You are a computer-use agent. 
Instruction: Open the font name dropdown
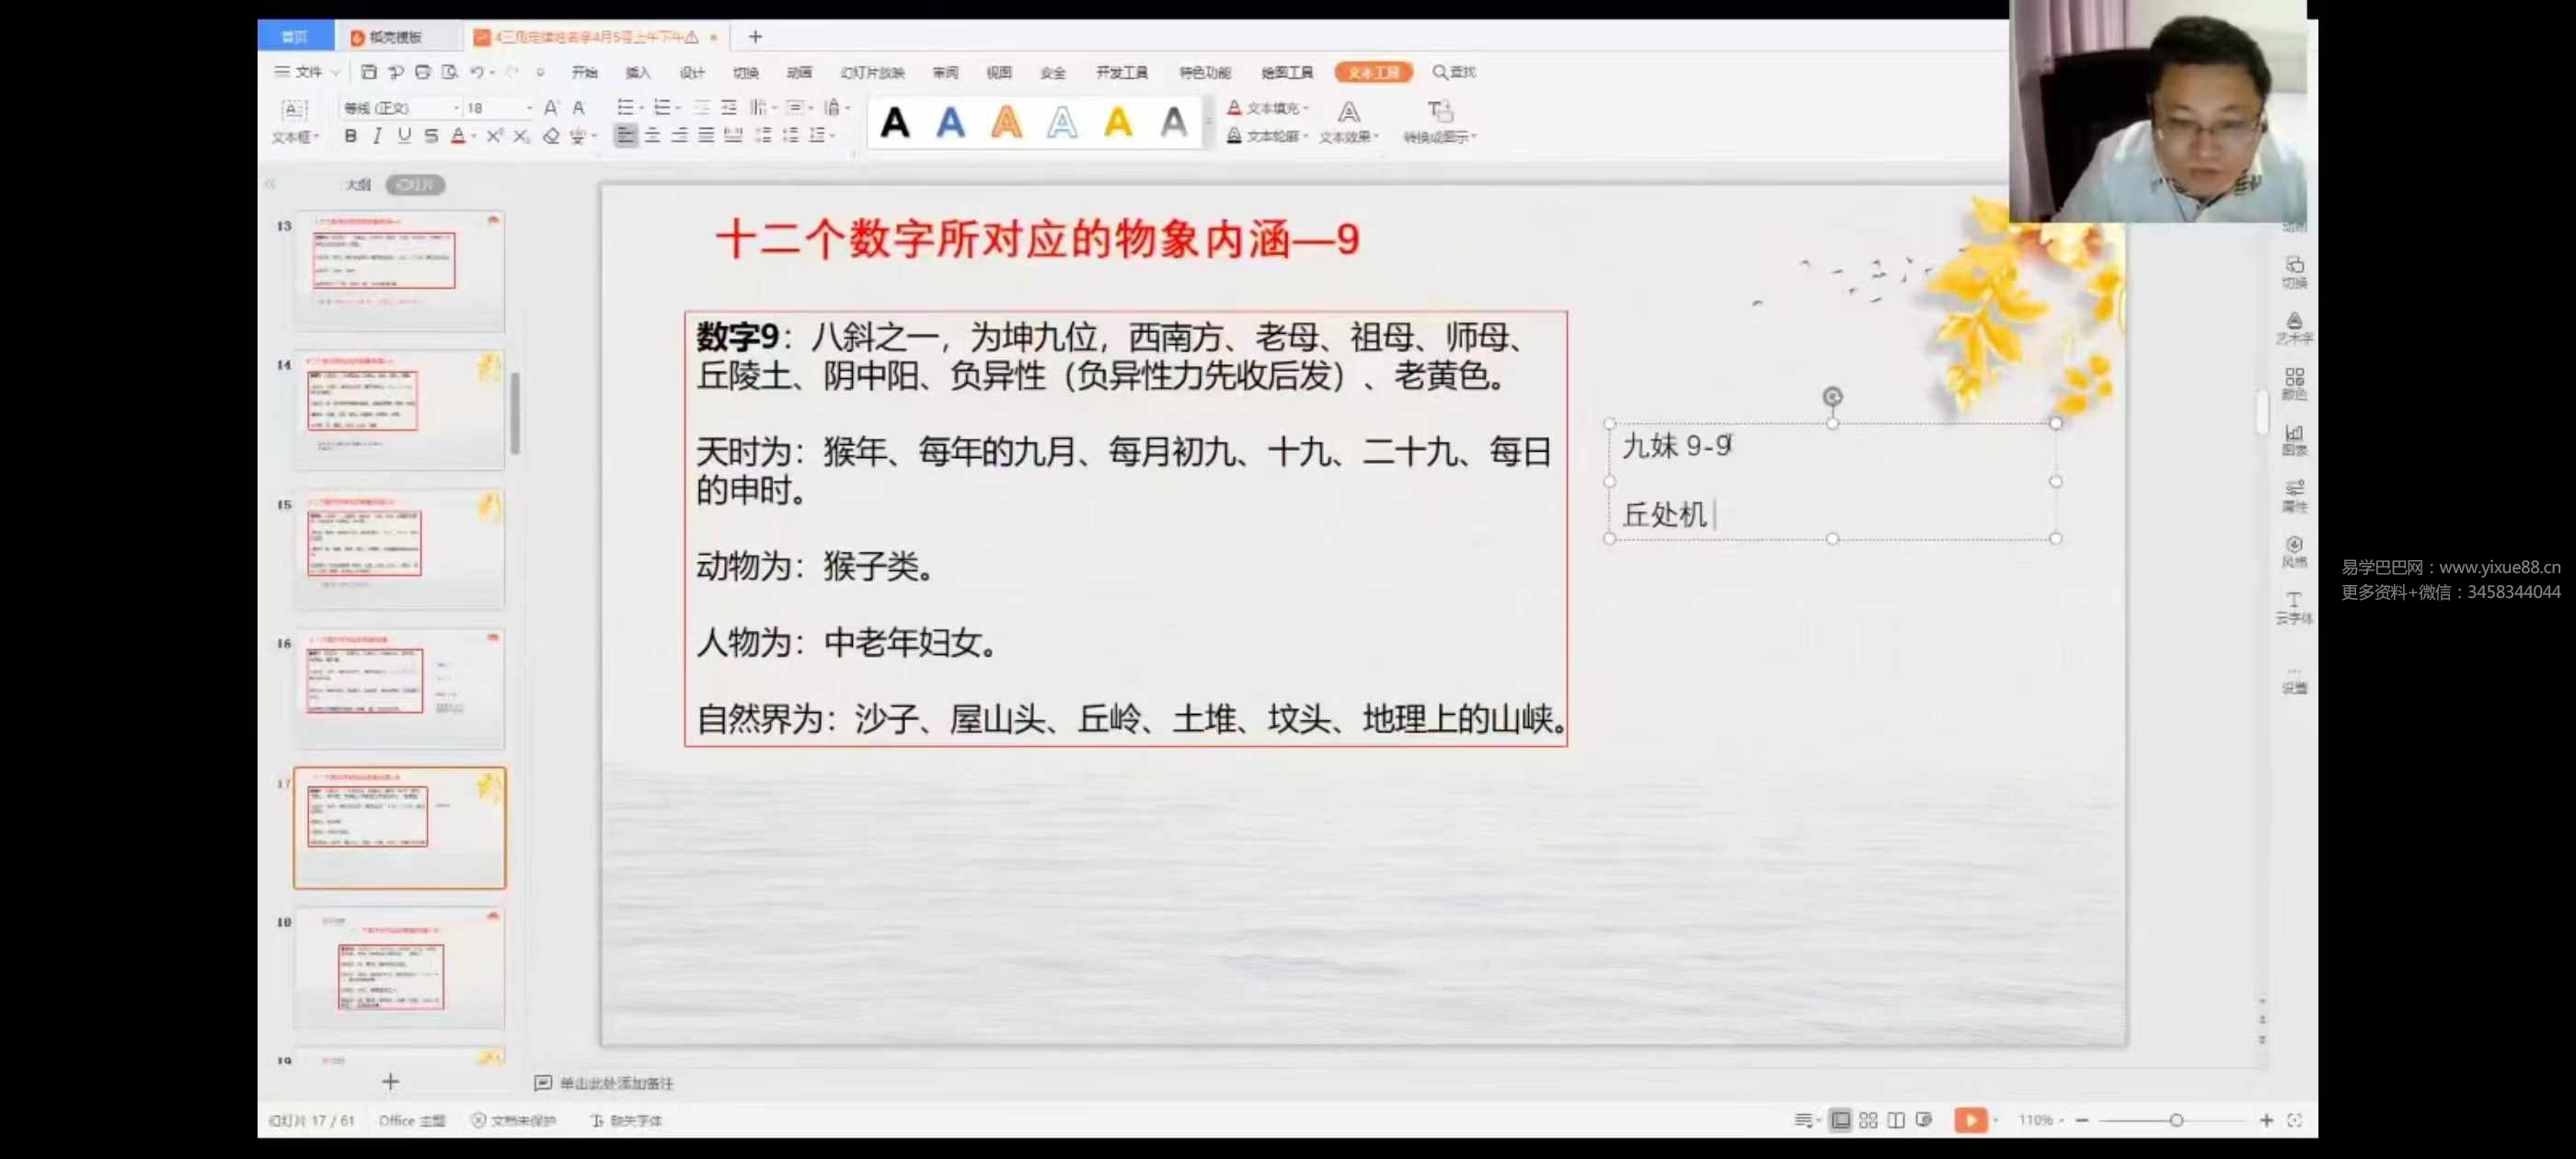[456, 107]
